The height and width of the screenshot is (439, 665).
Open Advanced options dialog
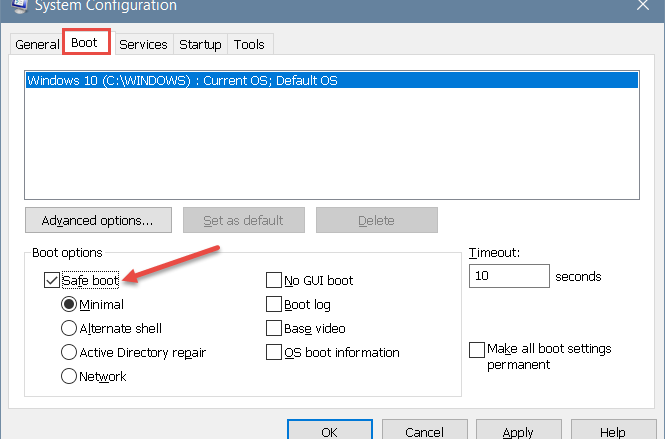coord(98,220)
